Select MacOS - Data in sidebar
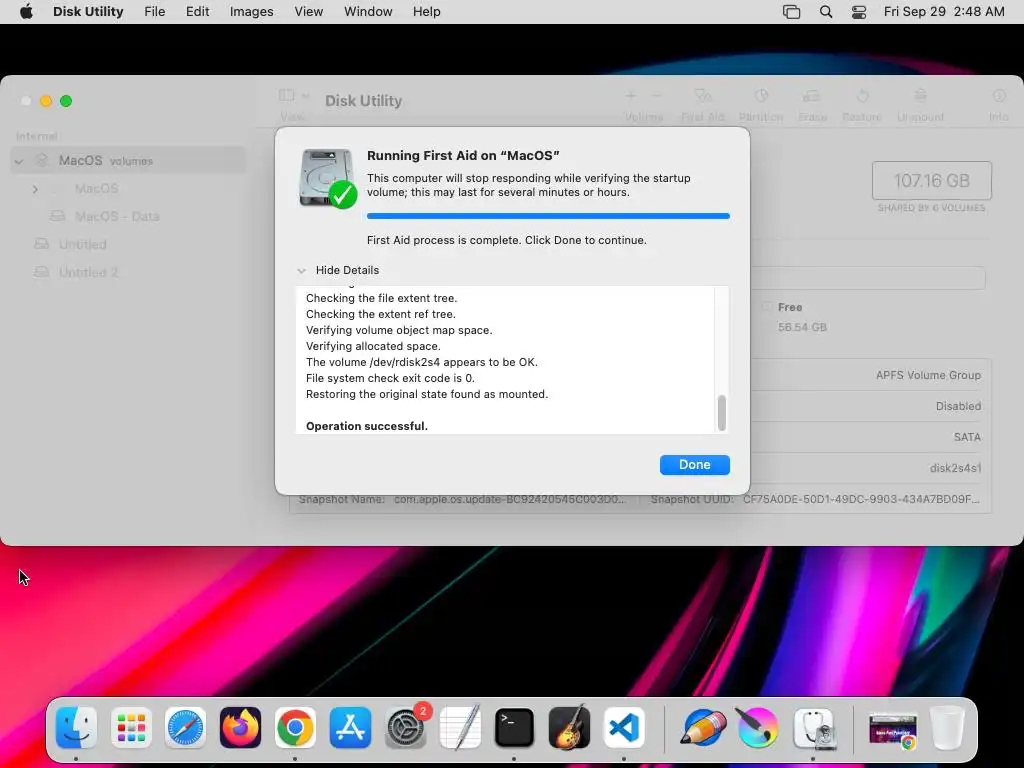 pyautogui.click(x=117, y=216)
